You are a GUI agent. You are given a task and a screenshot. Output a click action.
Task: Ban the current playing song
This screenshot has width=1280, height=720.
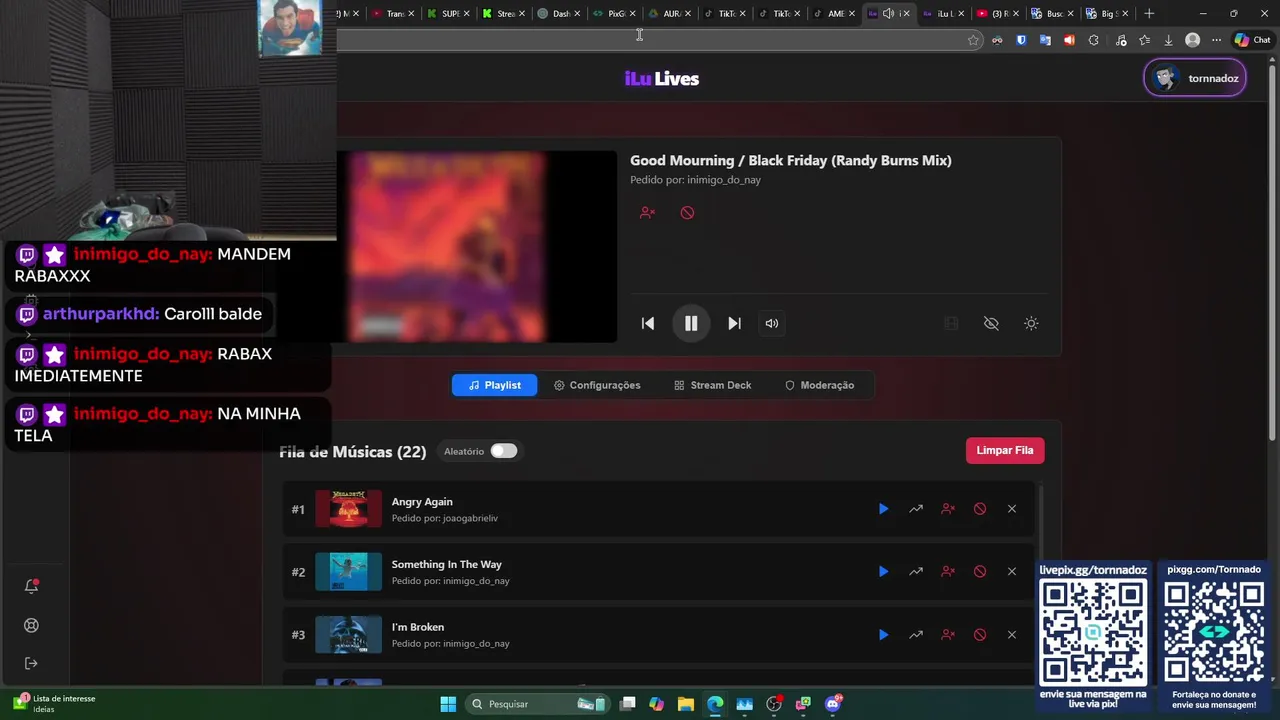click(687, 213)
